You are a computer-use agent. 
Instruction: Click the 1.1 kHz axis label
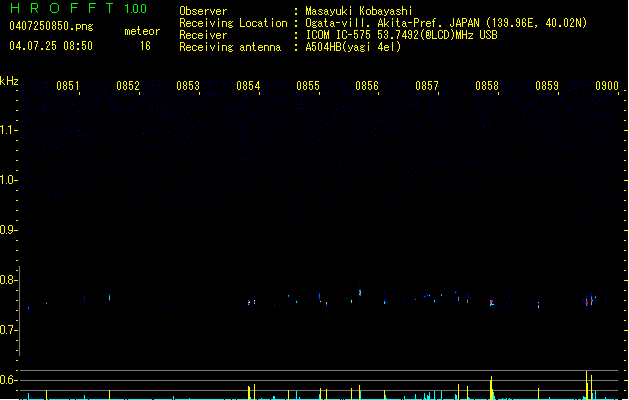[8, 130]
